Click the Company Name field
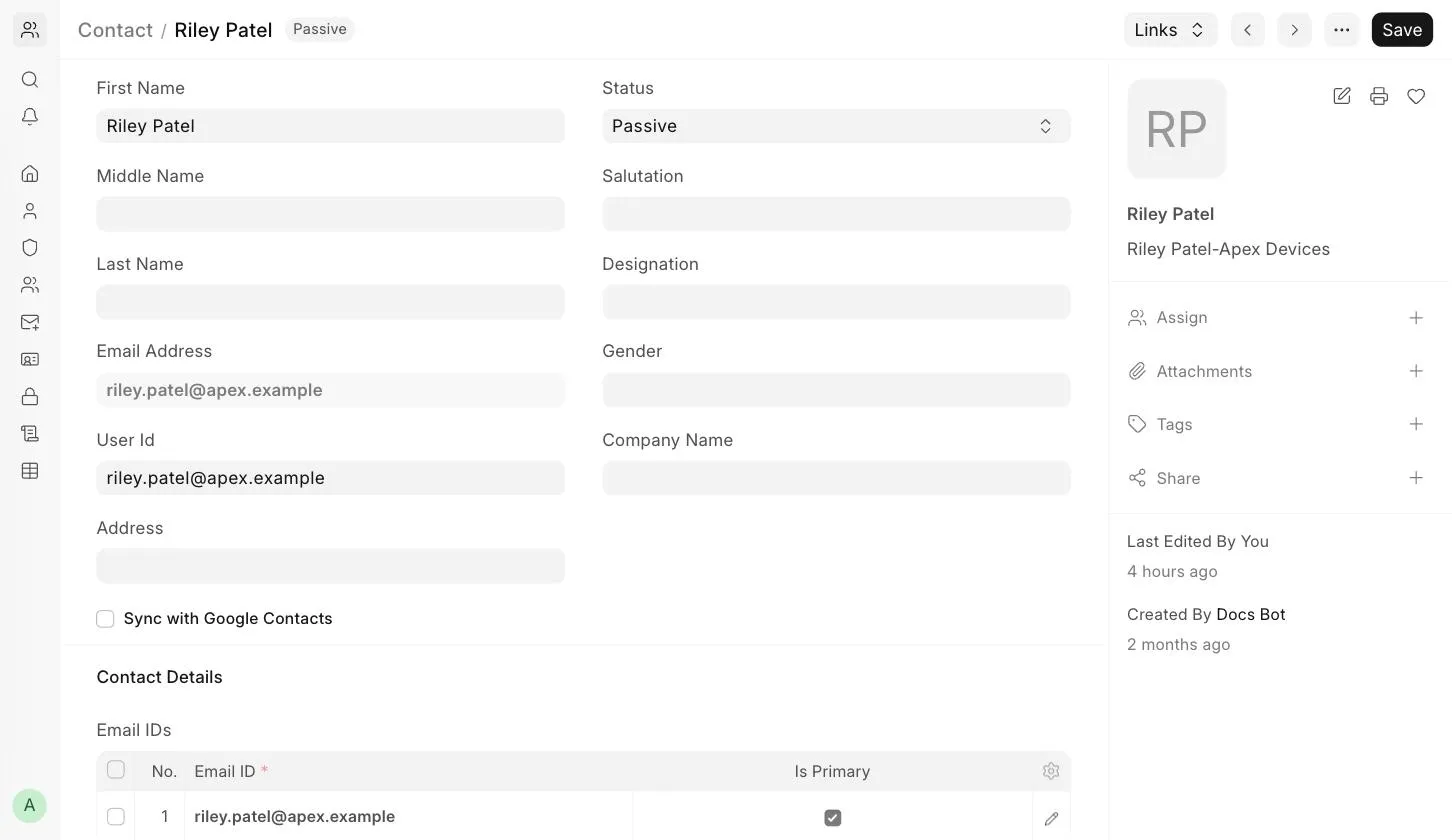This screenshot has height=840, width=1452. 836,478
